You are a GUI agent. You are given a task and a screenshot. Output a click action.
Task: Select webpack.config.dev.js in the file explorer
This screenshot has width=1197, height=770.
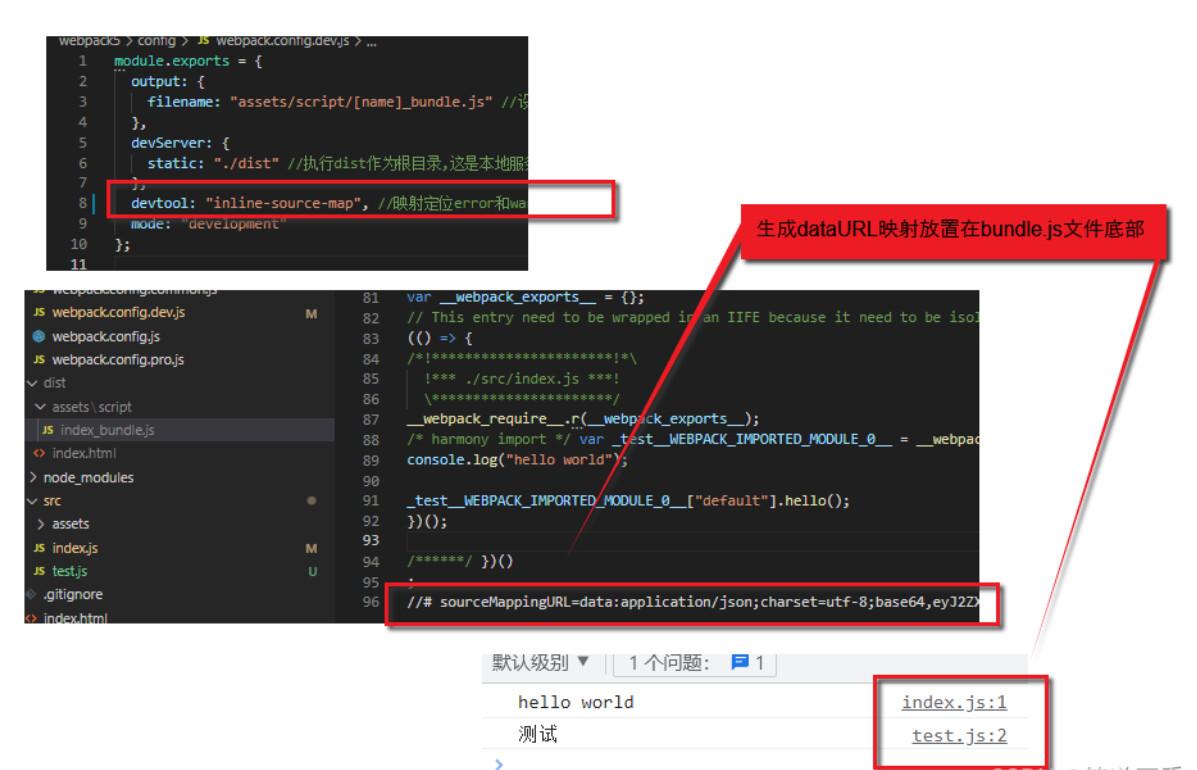click(118, 312)
